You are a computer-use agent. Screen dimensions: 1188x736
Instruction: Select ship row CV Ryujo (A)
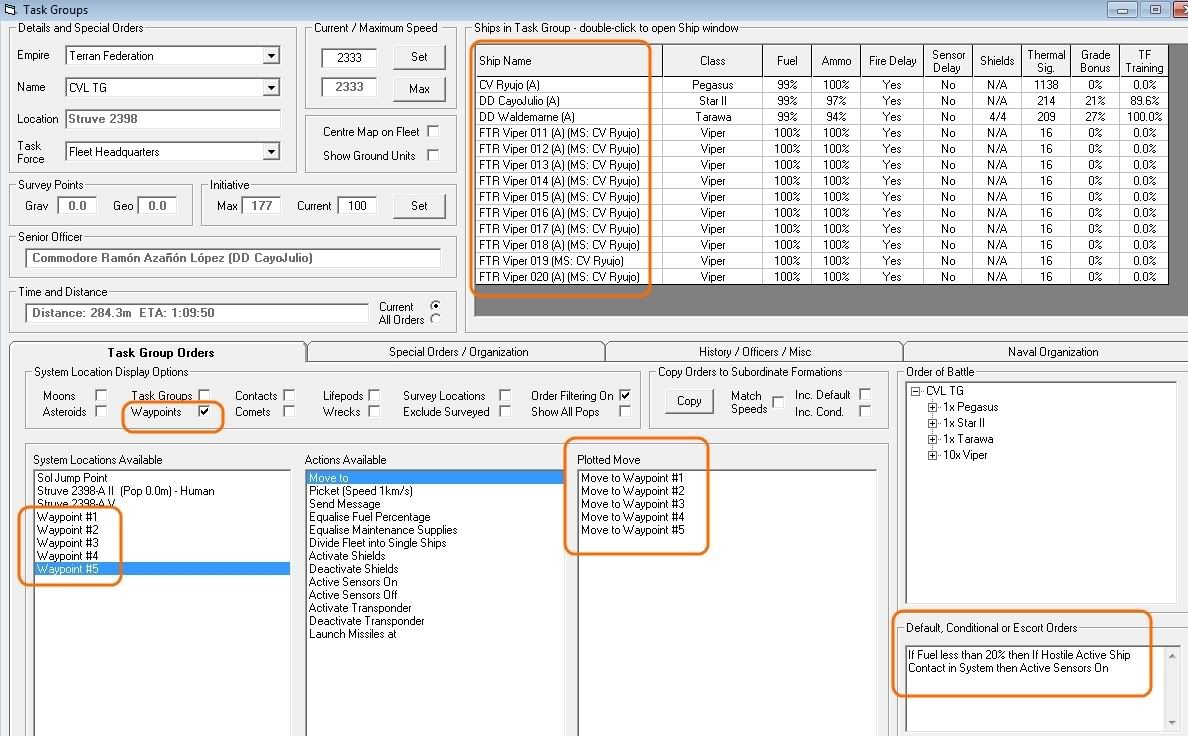(x=822, y=85)
